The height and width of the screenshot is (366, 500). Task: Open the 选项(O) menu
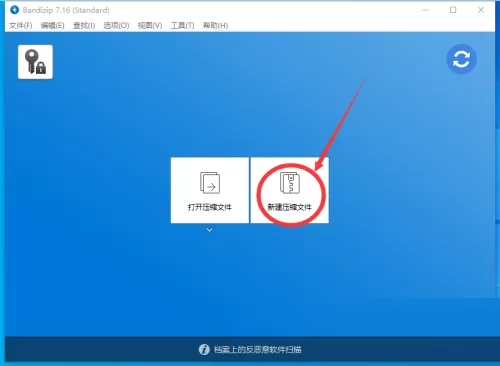[116, 26]
